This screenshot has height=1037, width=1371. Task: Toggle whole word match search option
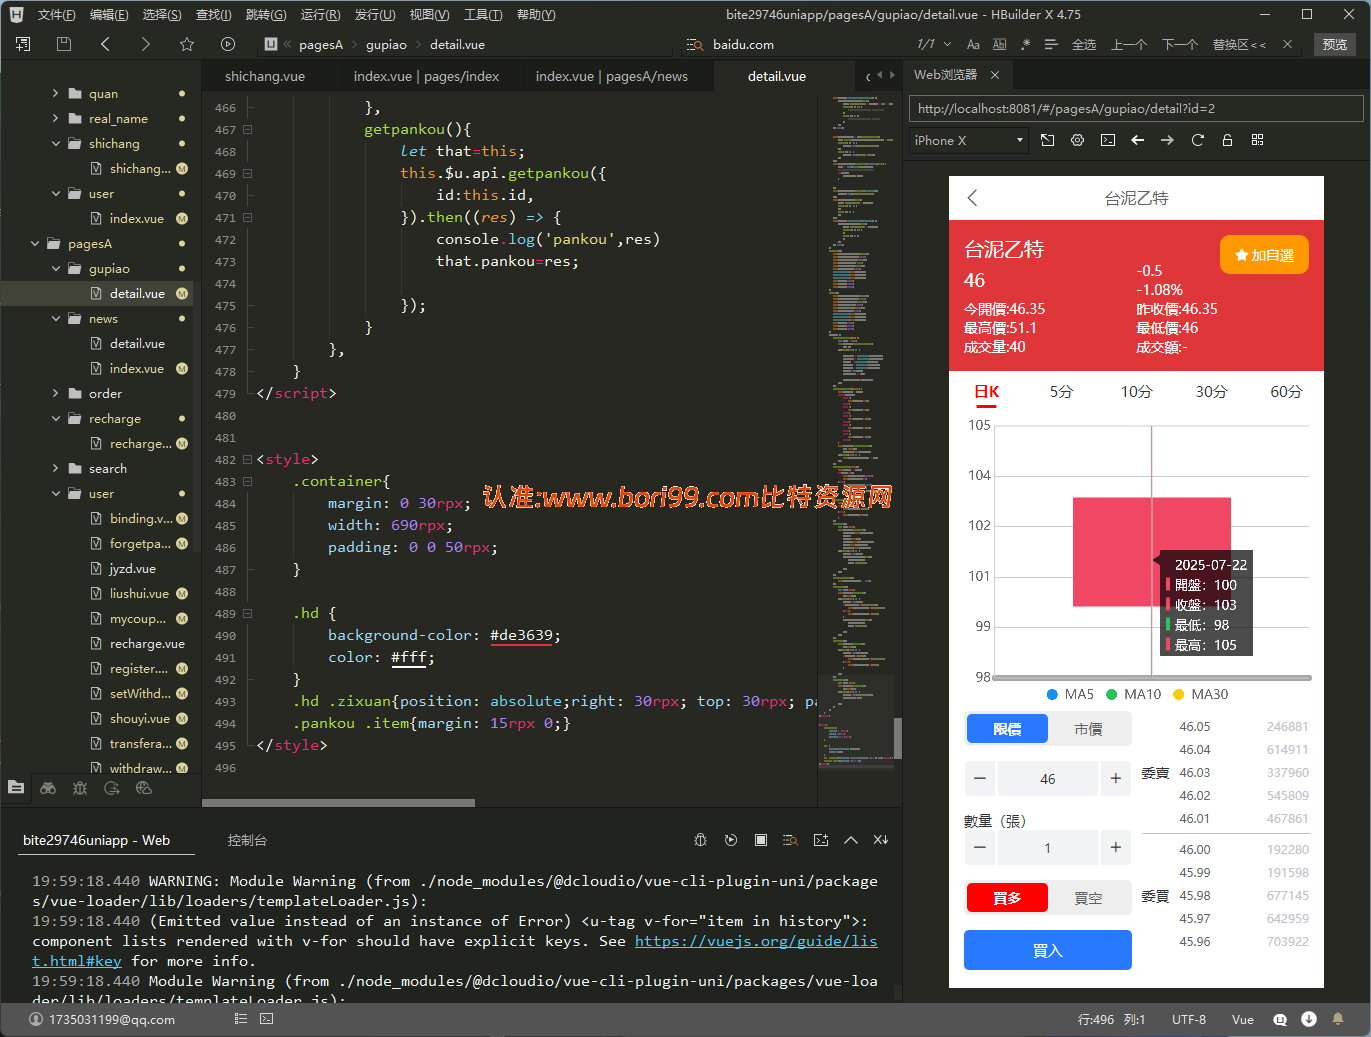[x=999, y=44]
